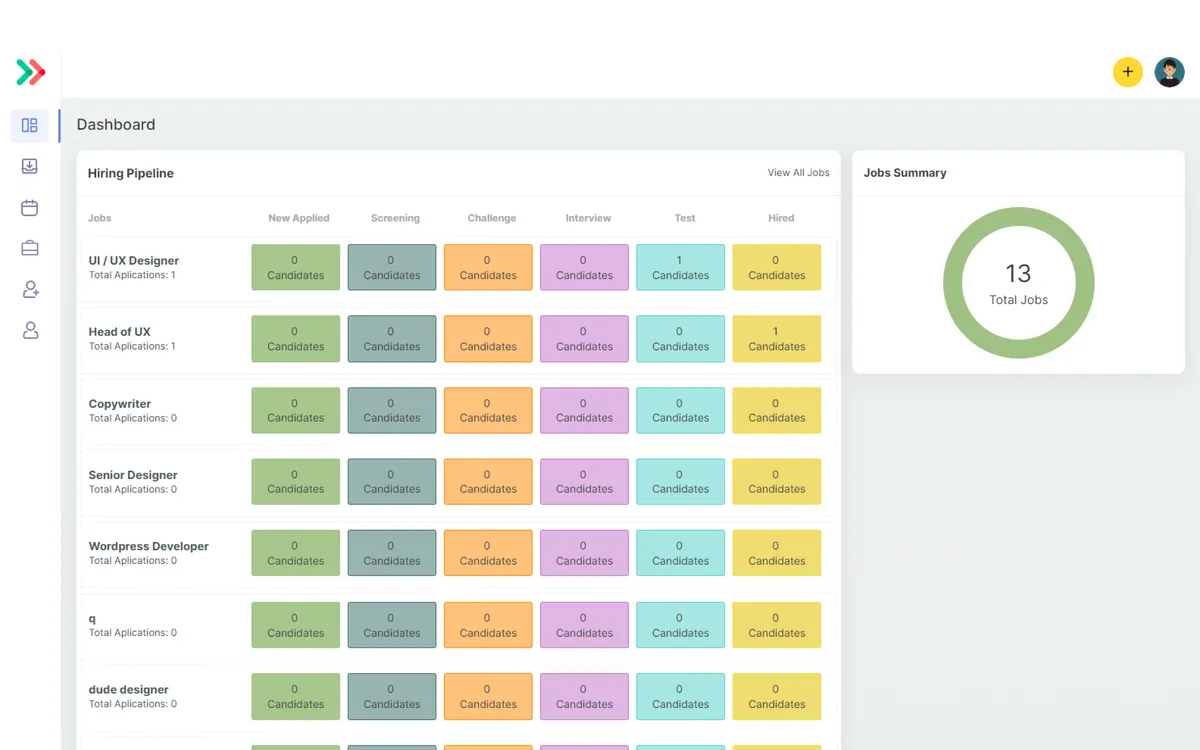Click UI / UX Designer Hired box
This screenshot has width=1200, height=750.
coord(777,267)
